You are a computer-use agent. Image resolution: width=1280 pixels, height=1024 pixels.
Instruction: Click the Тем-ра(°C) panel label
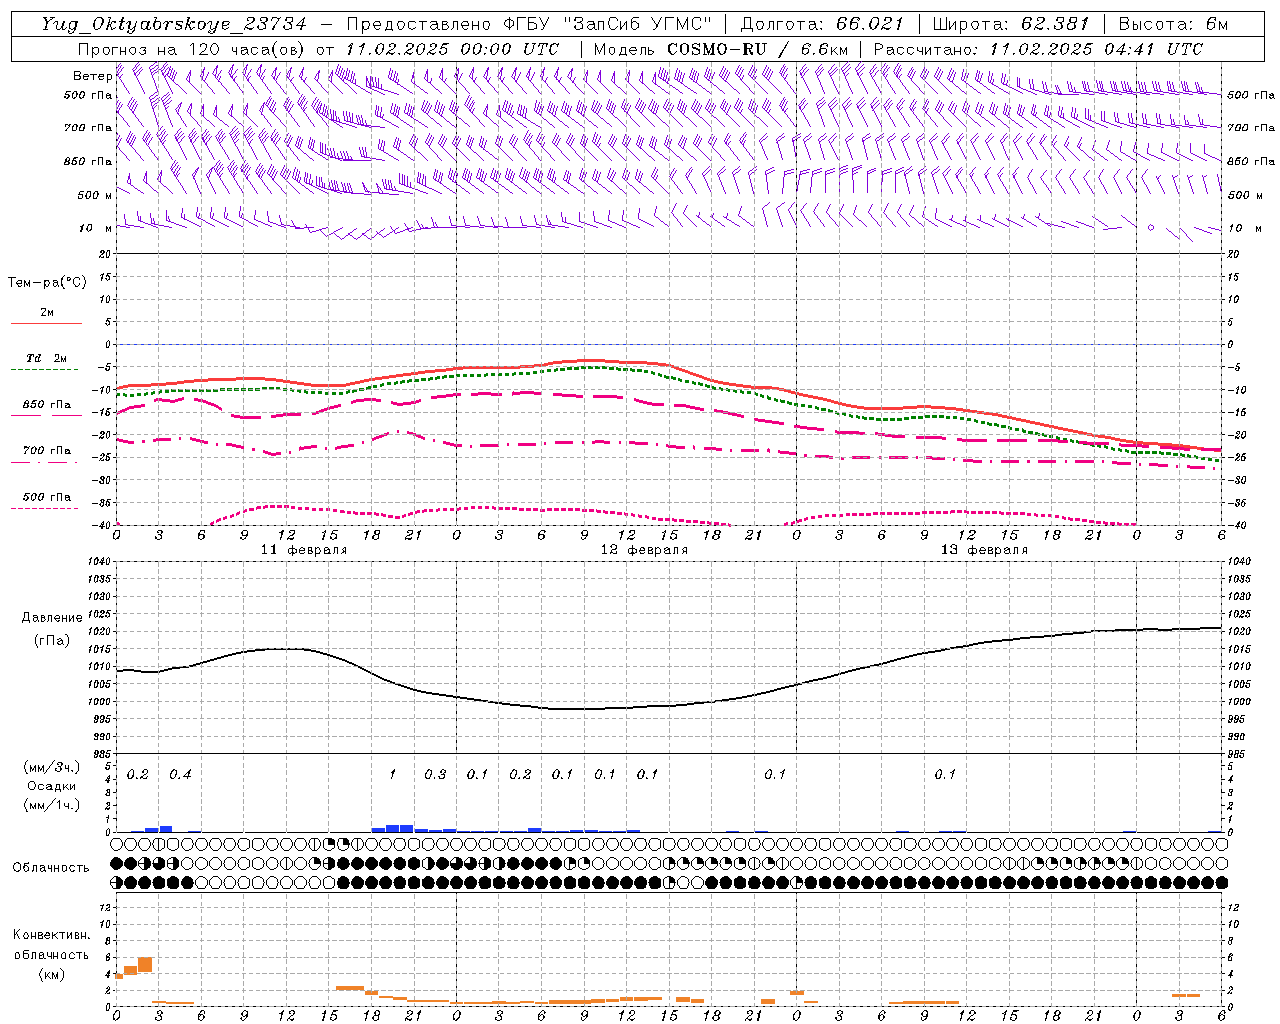(47, 283)
